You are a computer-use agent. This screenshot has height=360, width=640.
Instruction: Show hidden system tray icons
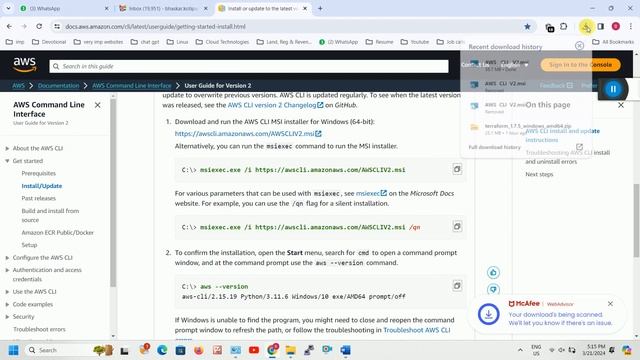520,350
